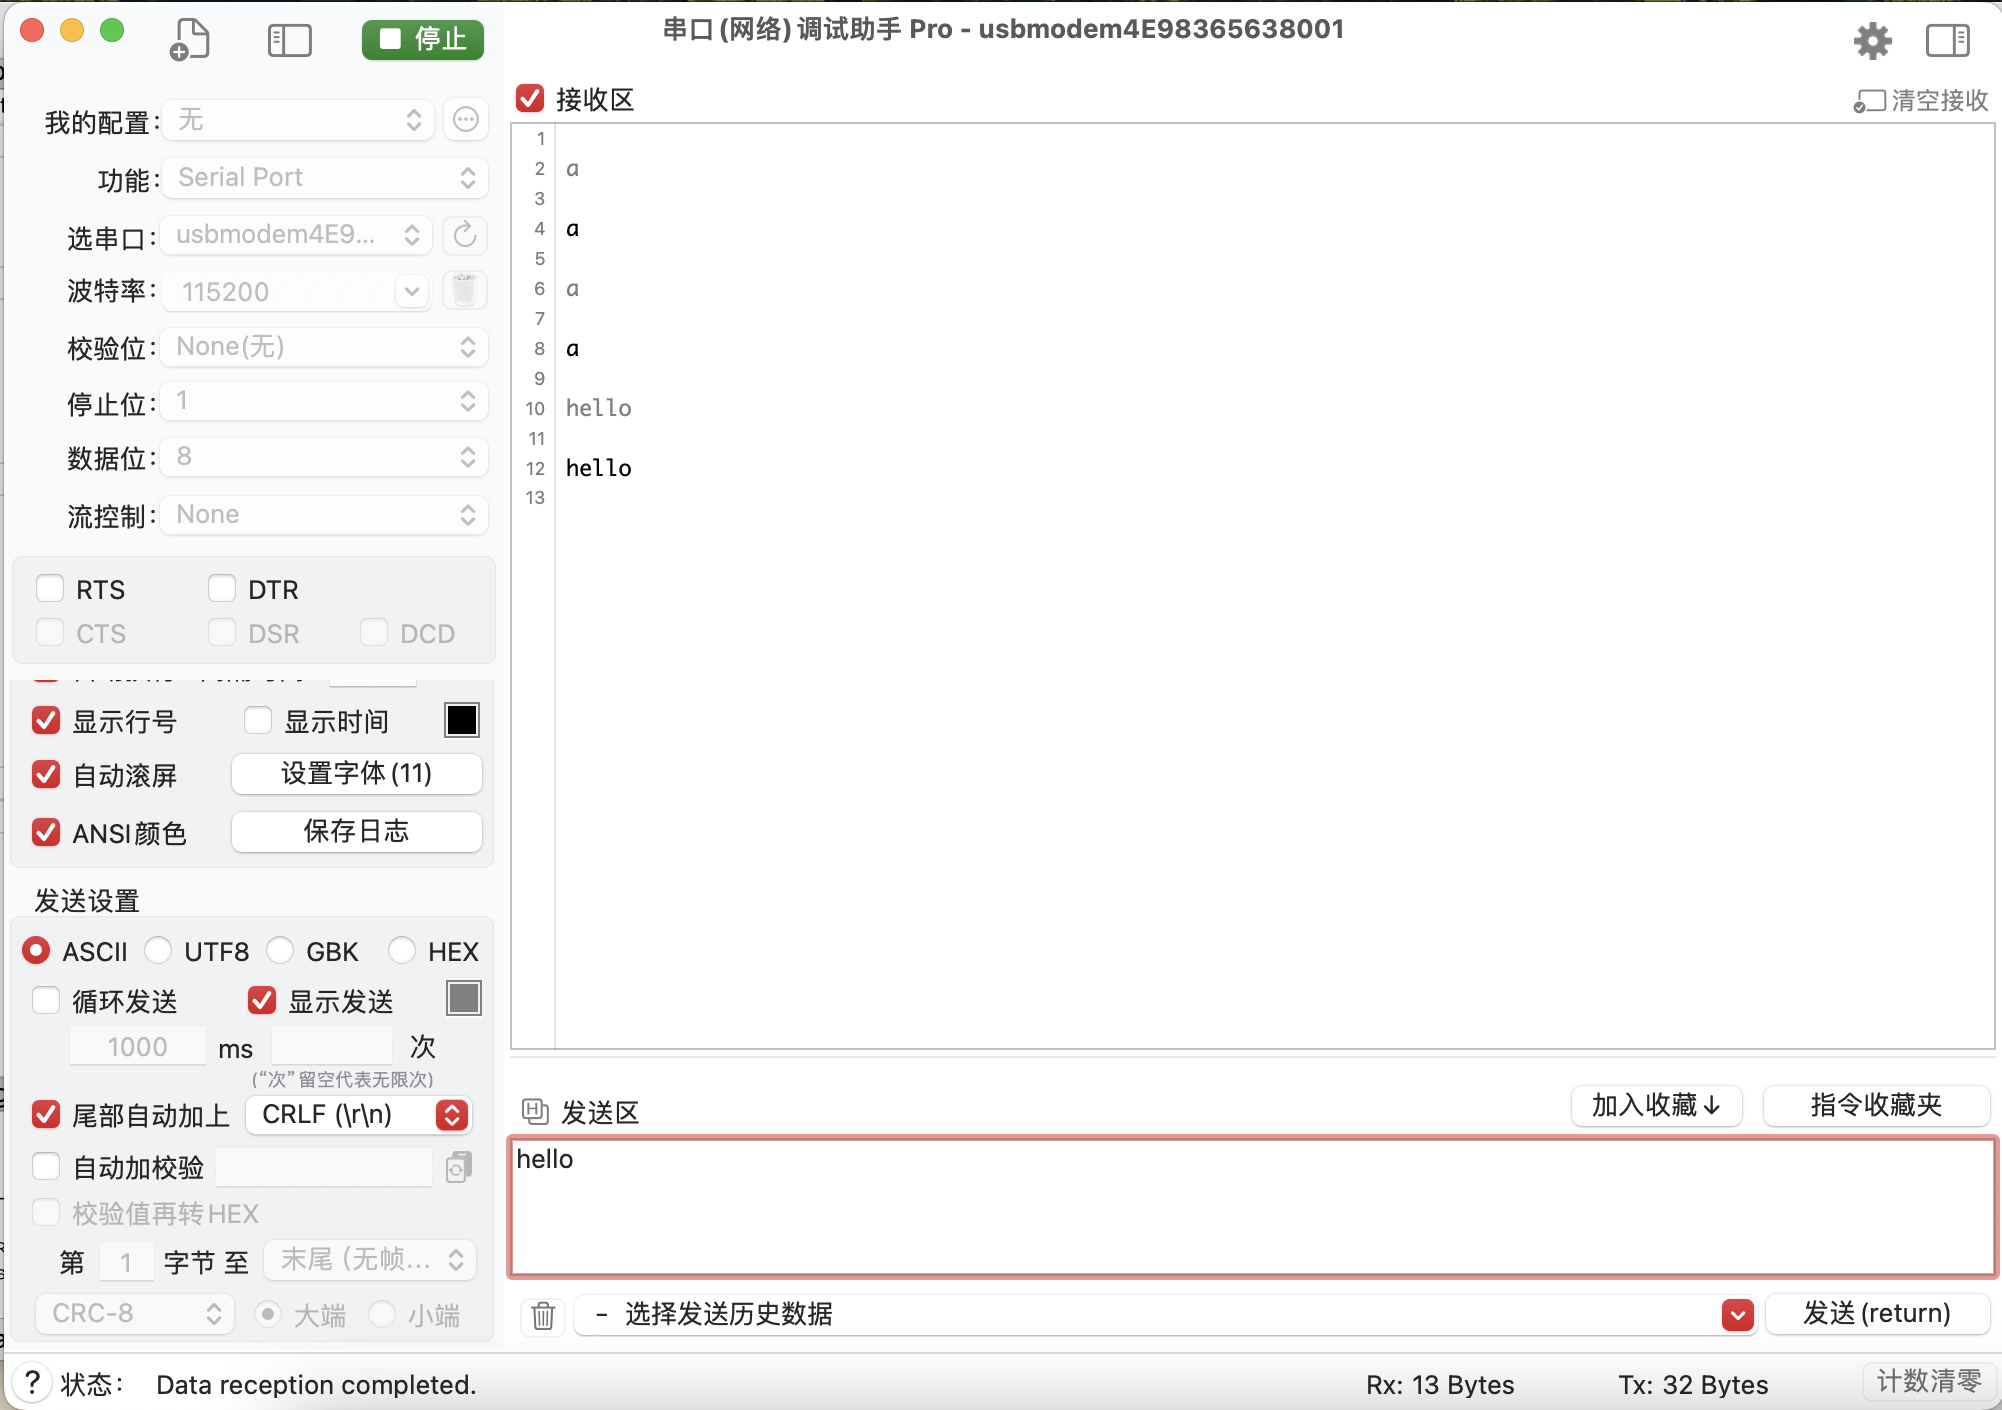This screenshot has height=1410, width=2002.
Task: Enable the DTR checkbox
Action: [222, 589]
